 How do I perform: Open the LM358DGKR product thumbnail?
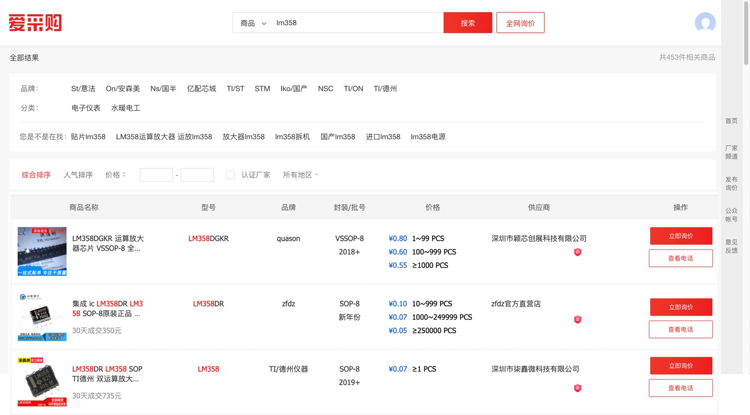[x=42, y=251]
